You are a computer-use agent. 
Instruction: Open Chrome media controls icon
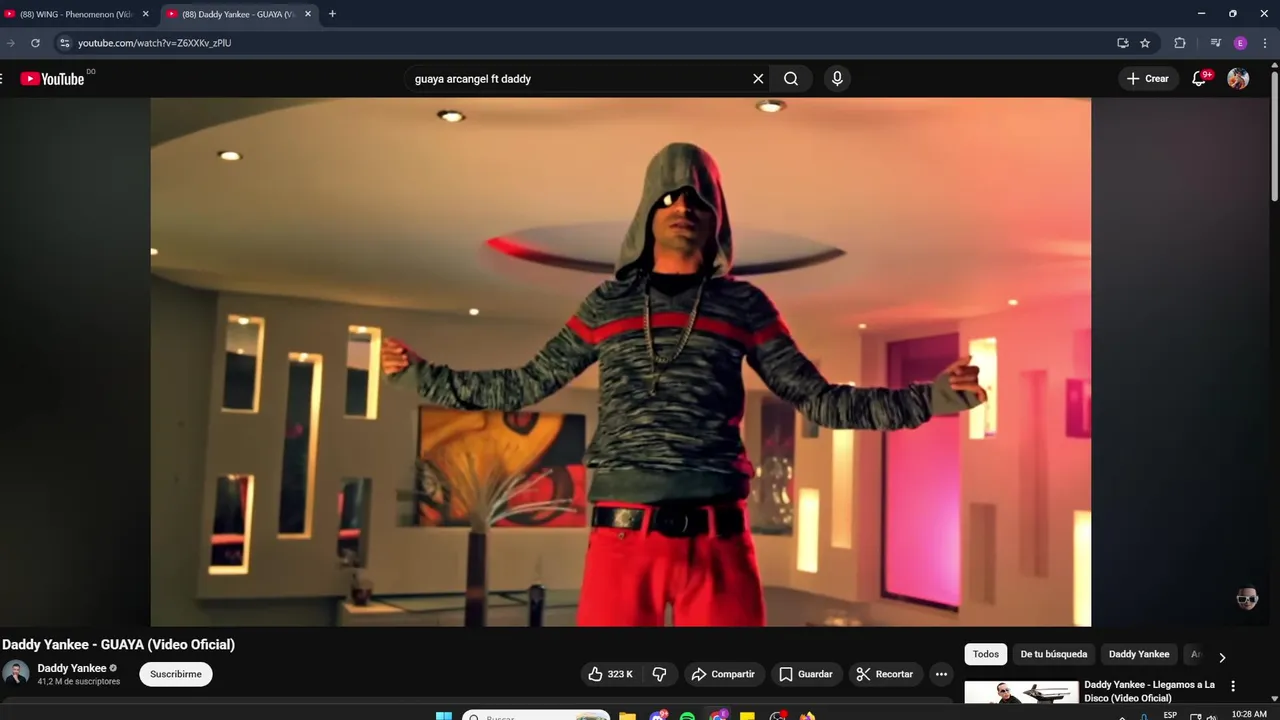[x=1215, y=43]
